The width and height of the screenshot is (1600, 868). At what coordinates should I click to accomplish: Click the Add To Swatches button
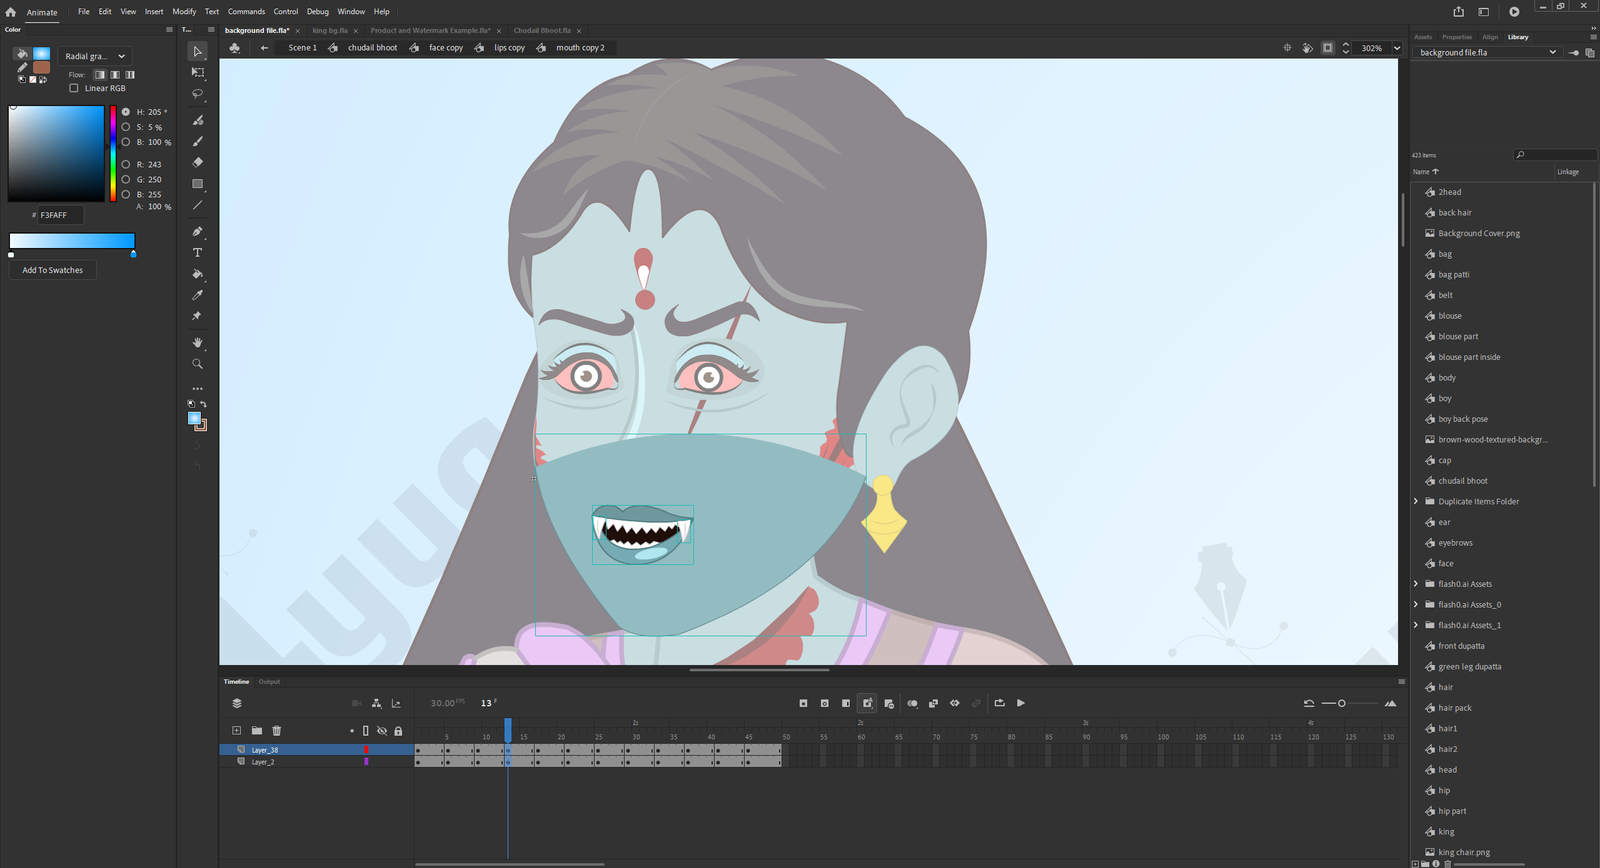click(53, 270)
